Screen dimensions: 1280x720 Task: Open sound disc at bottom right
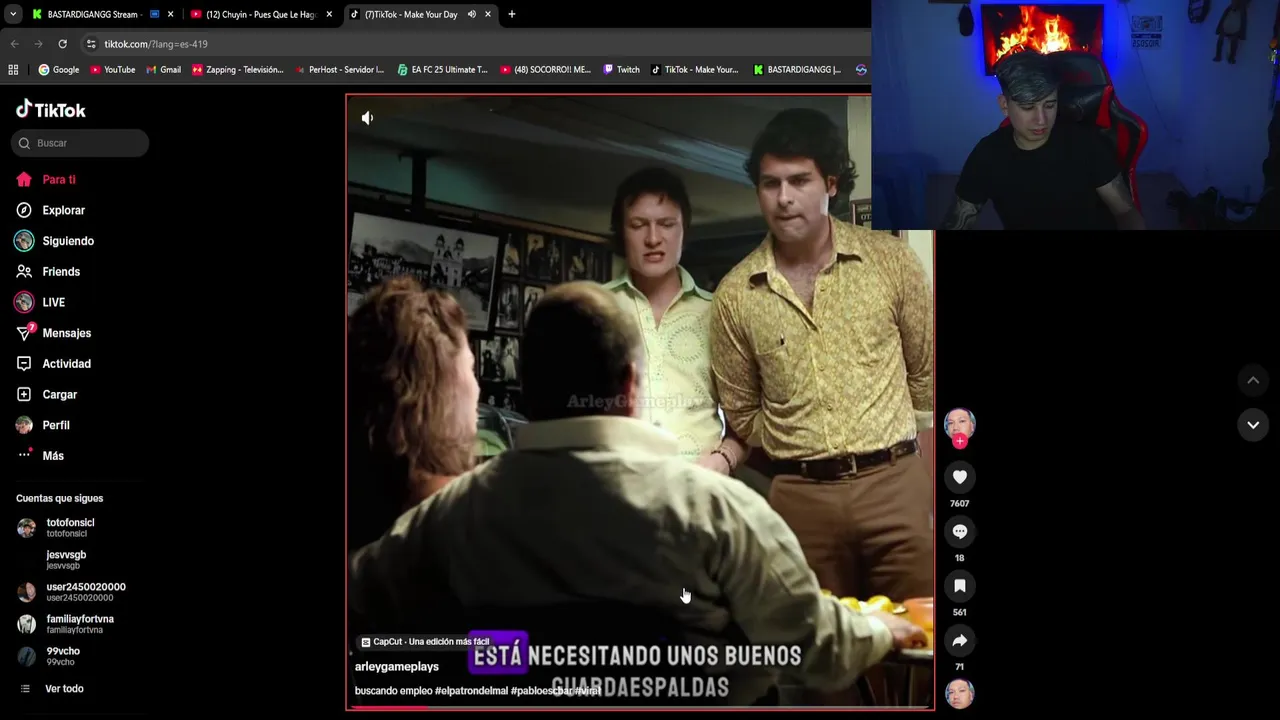pos(959,693)
